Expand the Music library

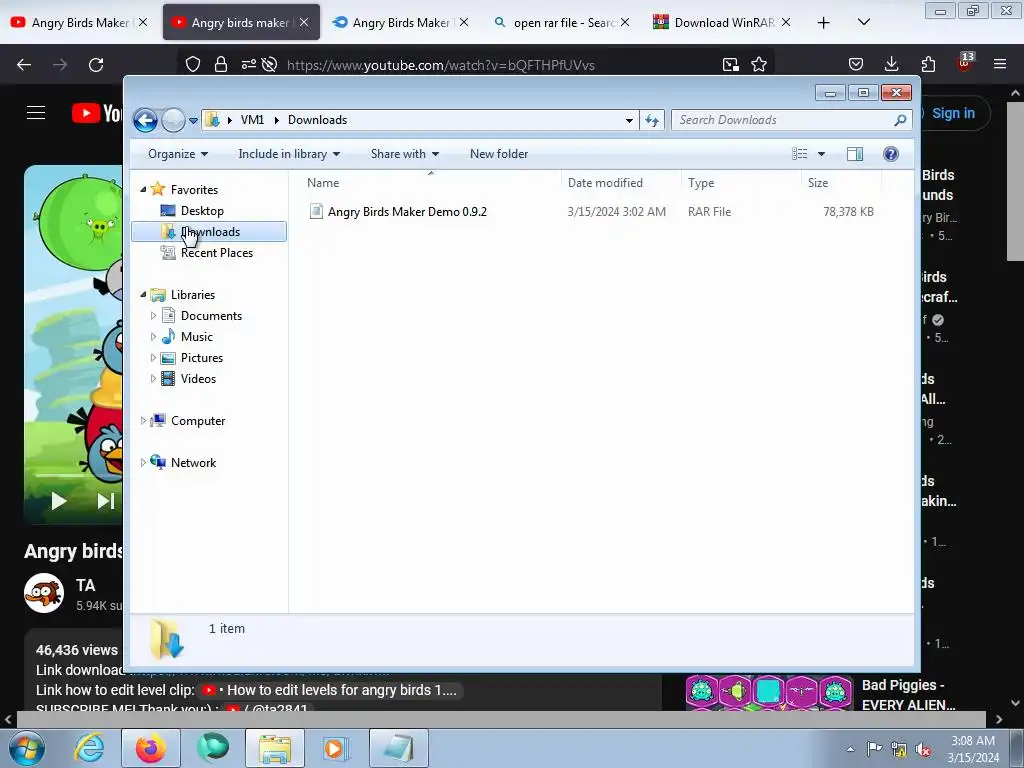coord(153,337)
